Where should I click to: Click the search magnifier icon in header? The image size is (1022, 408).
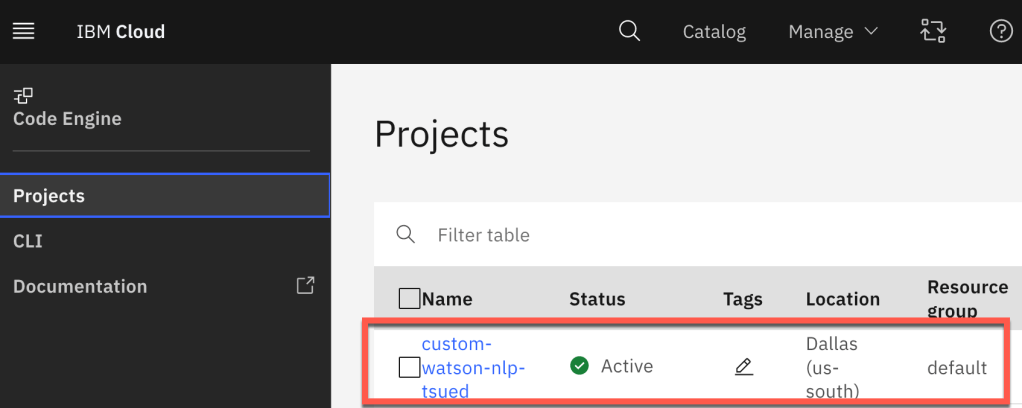tap(629, 31)
